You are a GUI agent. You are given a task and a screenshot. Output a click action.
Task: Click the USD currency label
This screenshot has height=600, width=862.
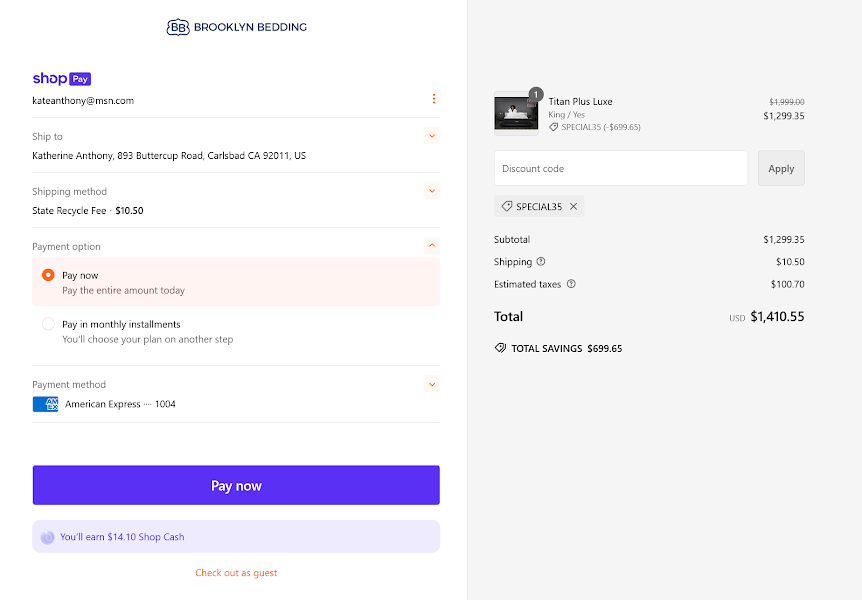pyautogui.click(x=737, y=318)
